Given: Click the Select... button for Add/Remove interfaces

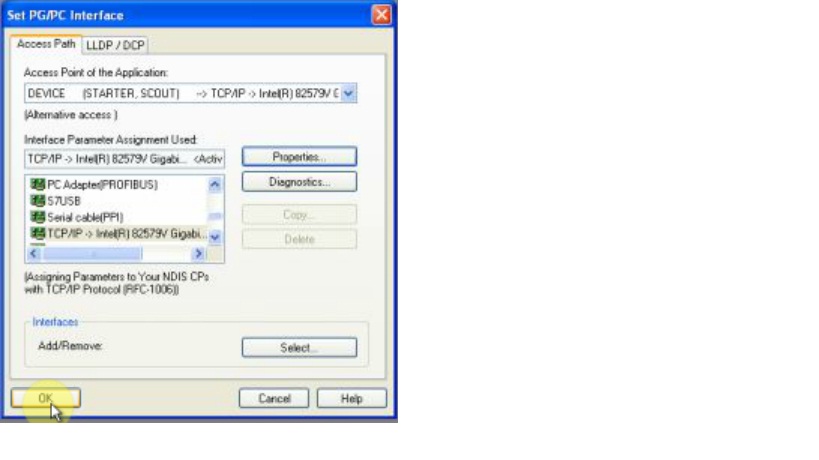Looking at the screenshot, I should [299, 348].
